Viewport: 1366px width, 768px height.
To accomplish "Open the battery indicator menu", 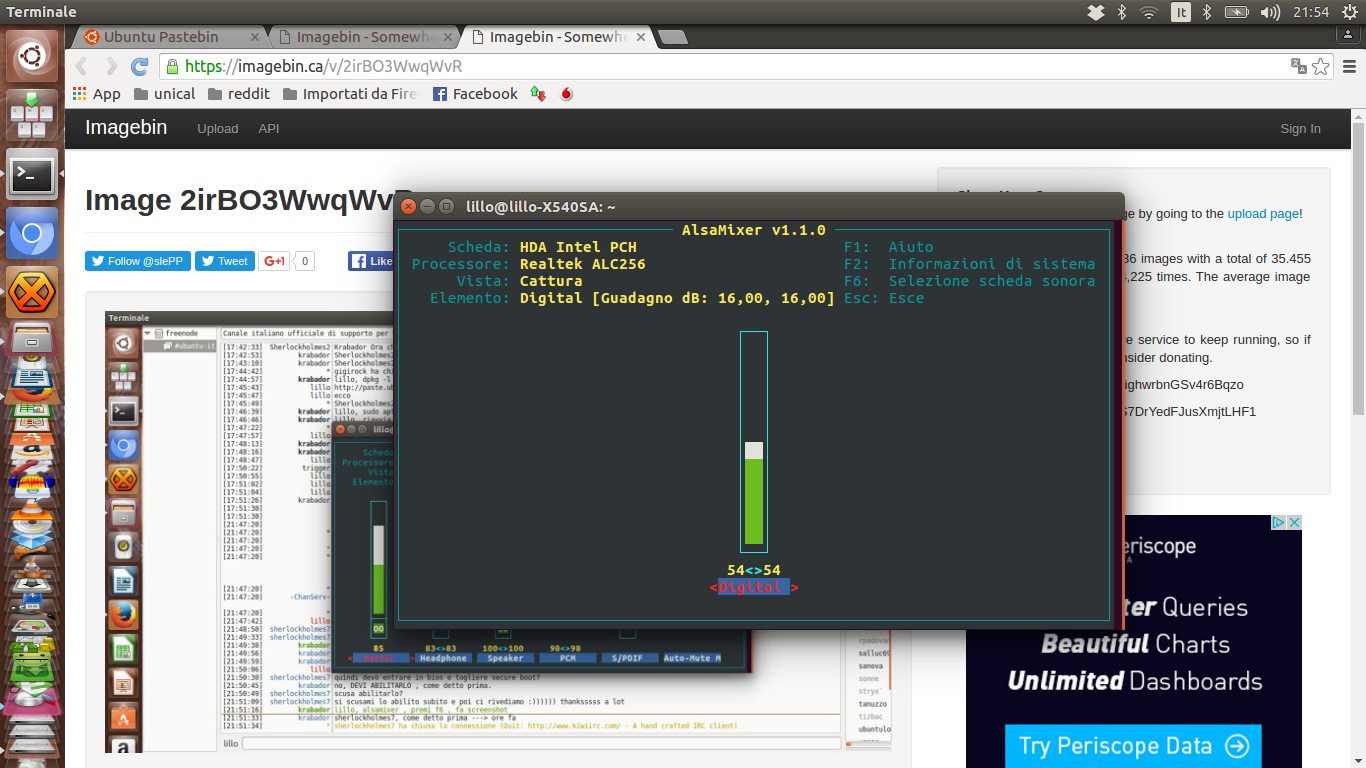I will tap(1237, 12).
